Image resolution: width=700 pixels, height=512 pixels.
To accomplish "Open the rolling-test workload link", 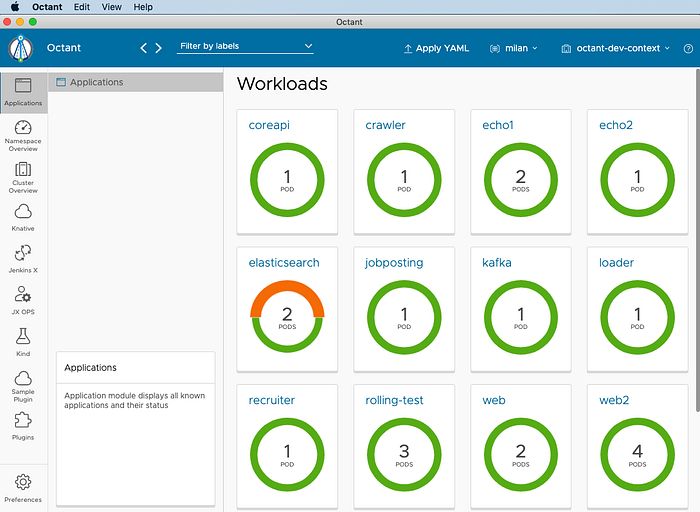I will 394,400.
